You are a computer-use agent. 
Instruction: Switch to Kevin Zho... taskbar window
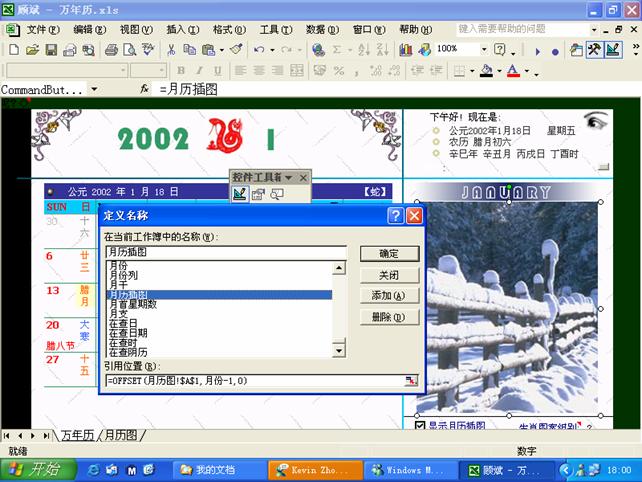pos(316,470)
